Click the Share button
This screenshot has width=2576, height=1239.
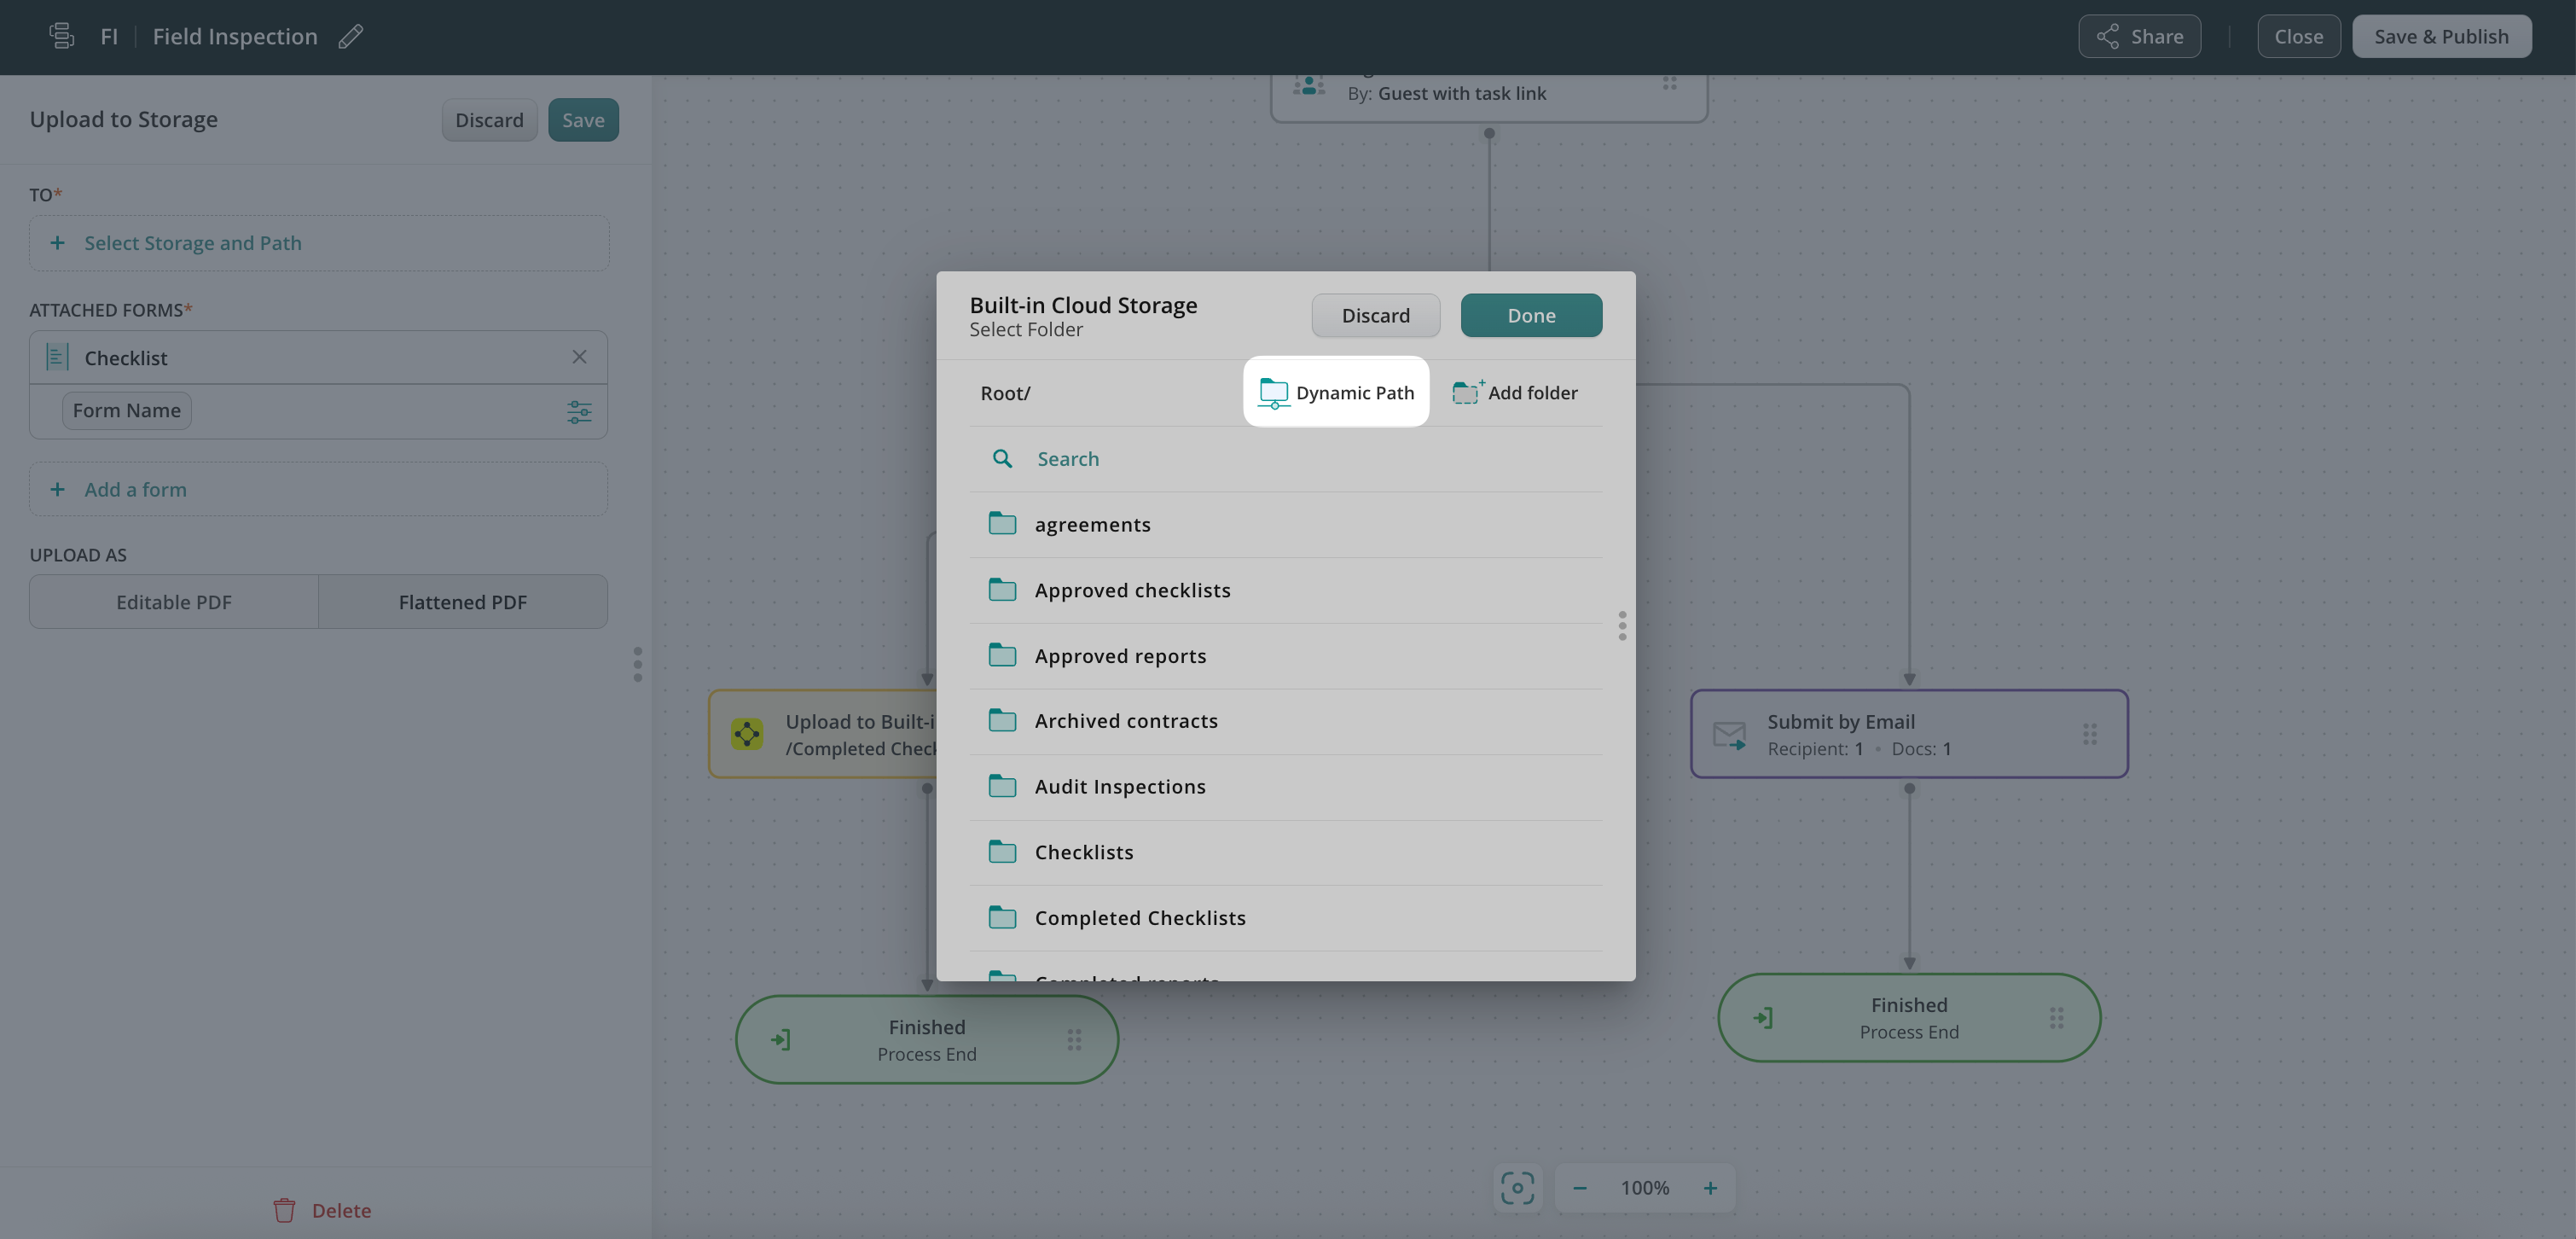coord(2139,37)
